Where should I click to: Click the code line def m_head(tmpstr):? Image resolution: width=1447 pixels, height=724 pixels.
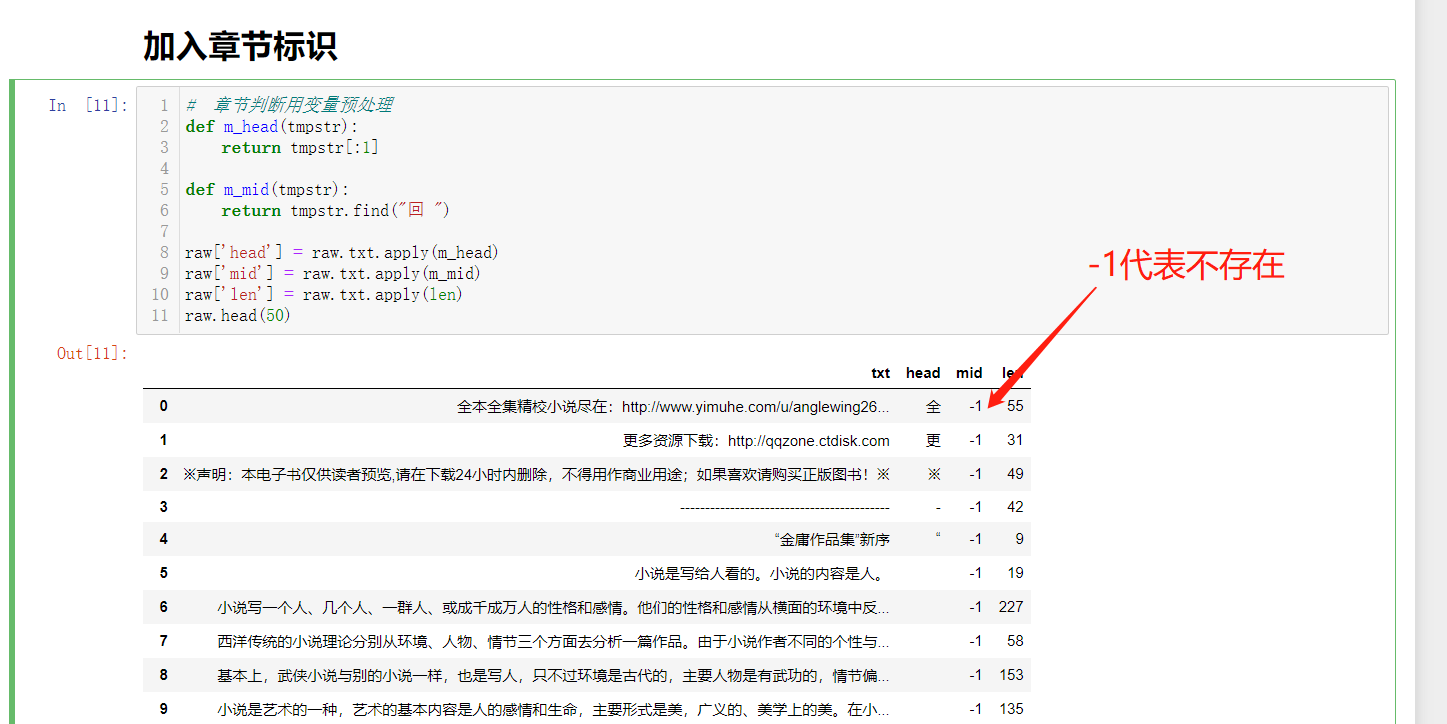[x=271, y=126]
